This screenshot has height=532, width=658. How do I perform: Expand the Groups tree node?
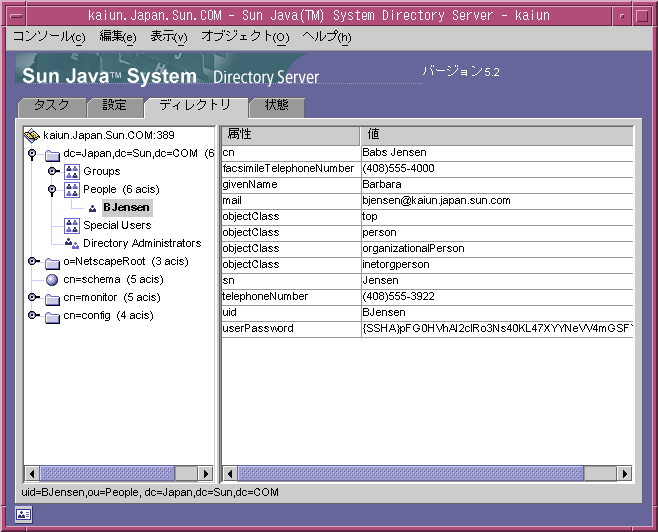click(x=53, y=171)
